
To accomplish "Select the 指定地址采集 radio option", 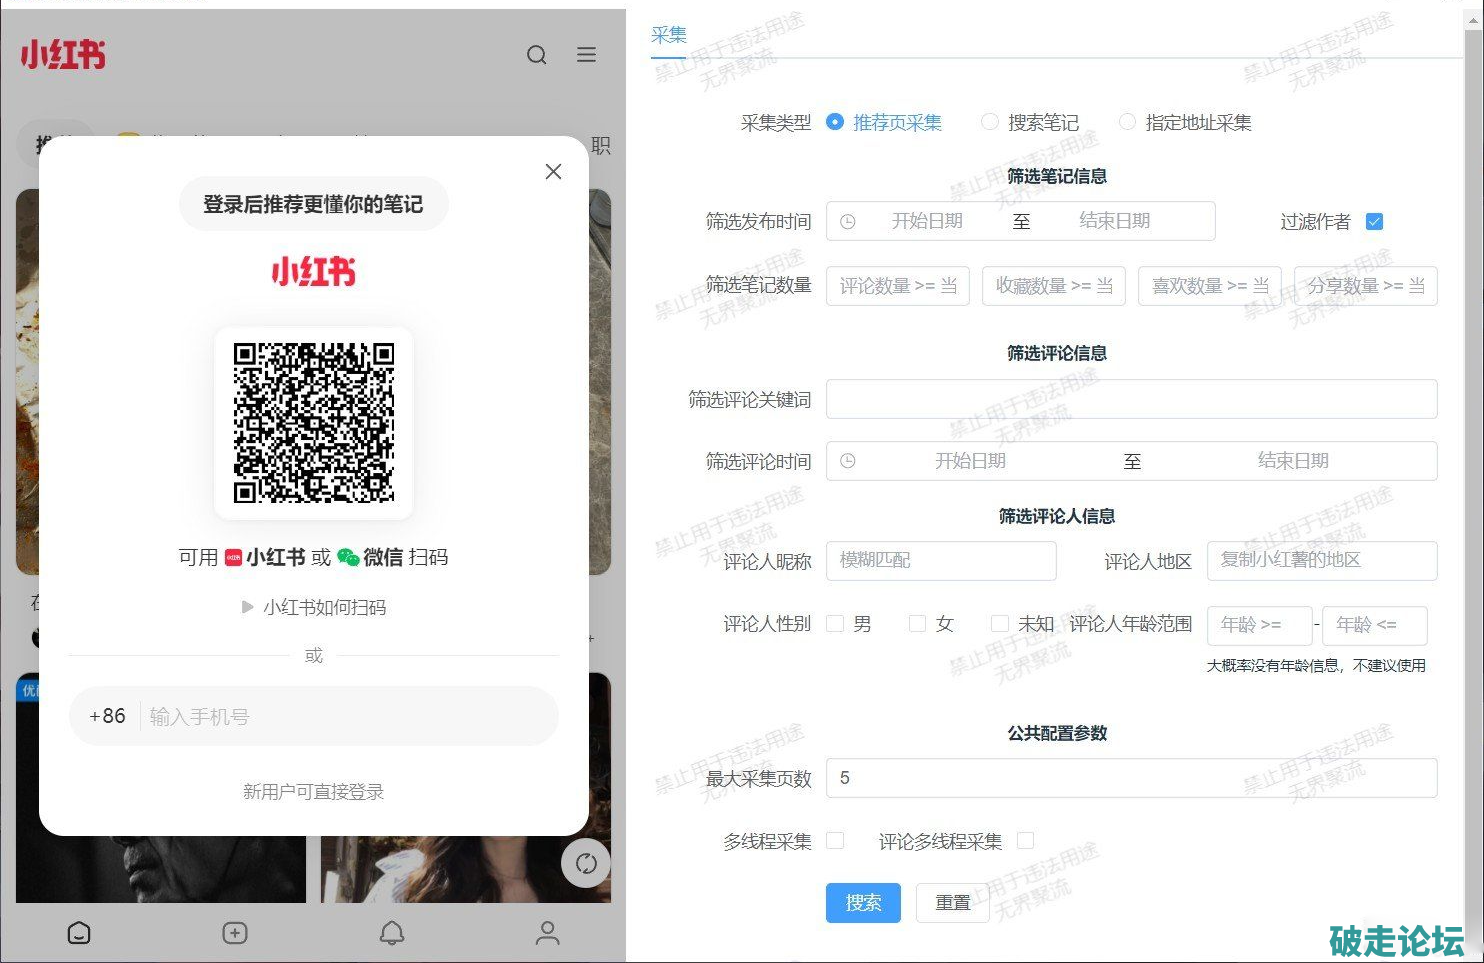I will 1127,122.
